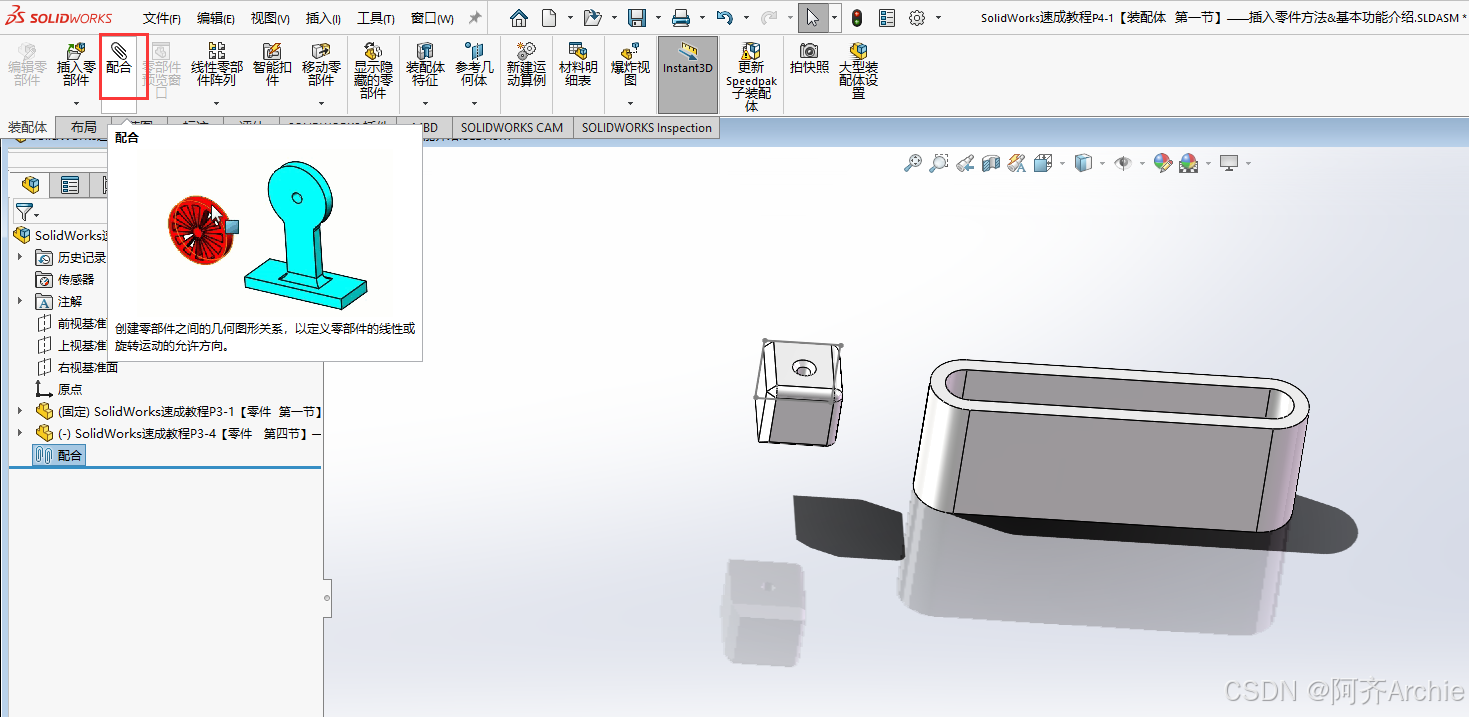Click the Select cursor tool
The height and width of the screenshot is (717, 1469).
[813, 18]
